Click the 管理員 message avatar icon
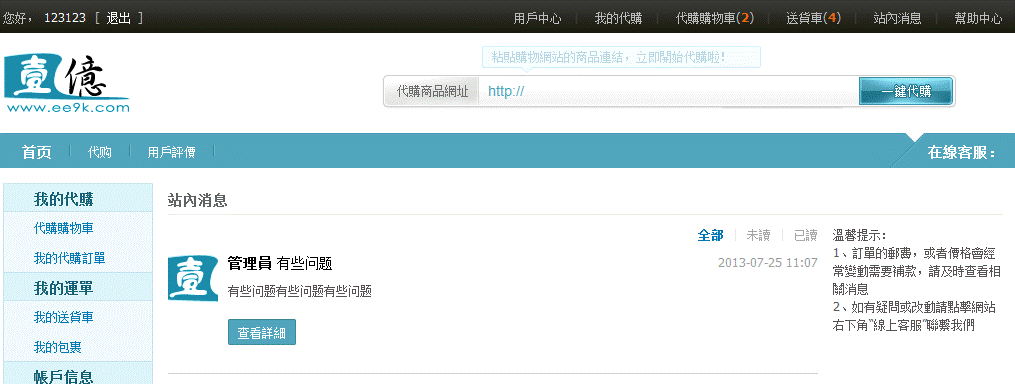The height and width of the screenshot is (384, 1015). click(193, 278)
